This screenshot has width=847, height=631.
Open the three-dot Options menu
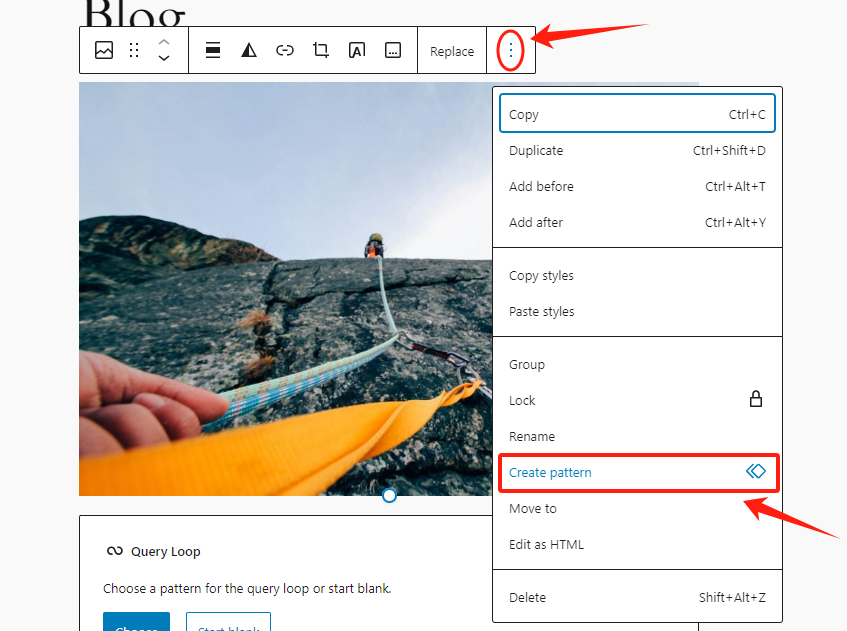point(511,50)
